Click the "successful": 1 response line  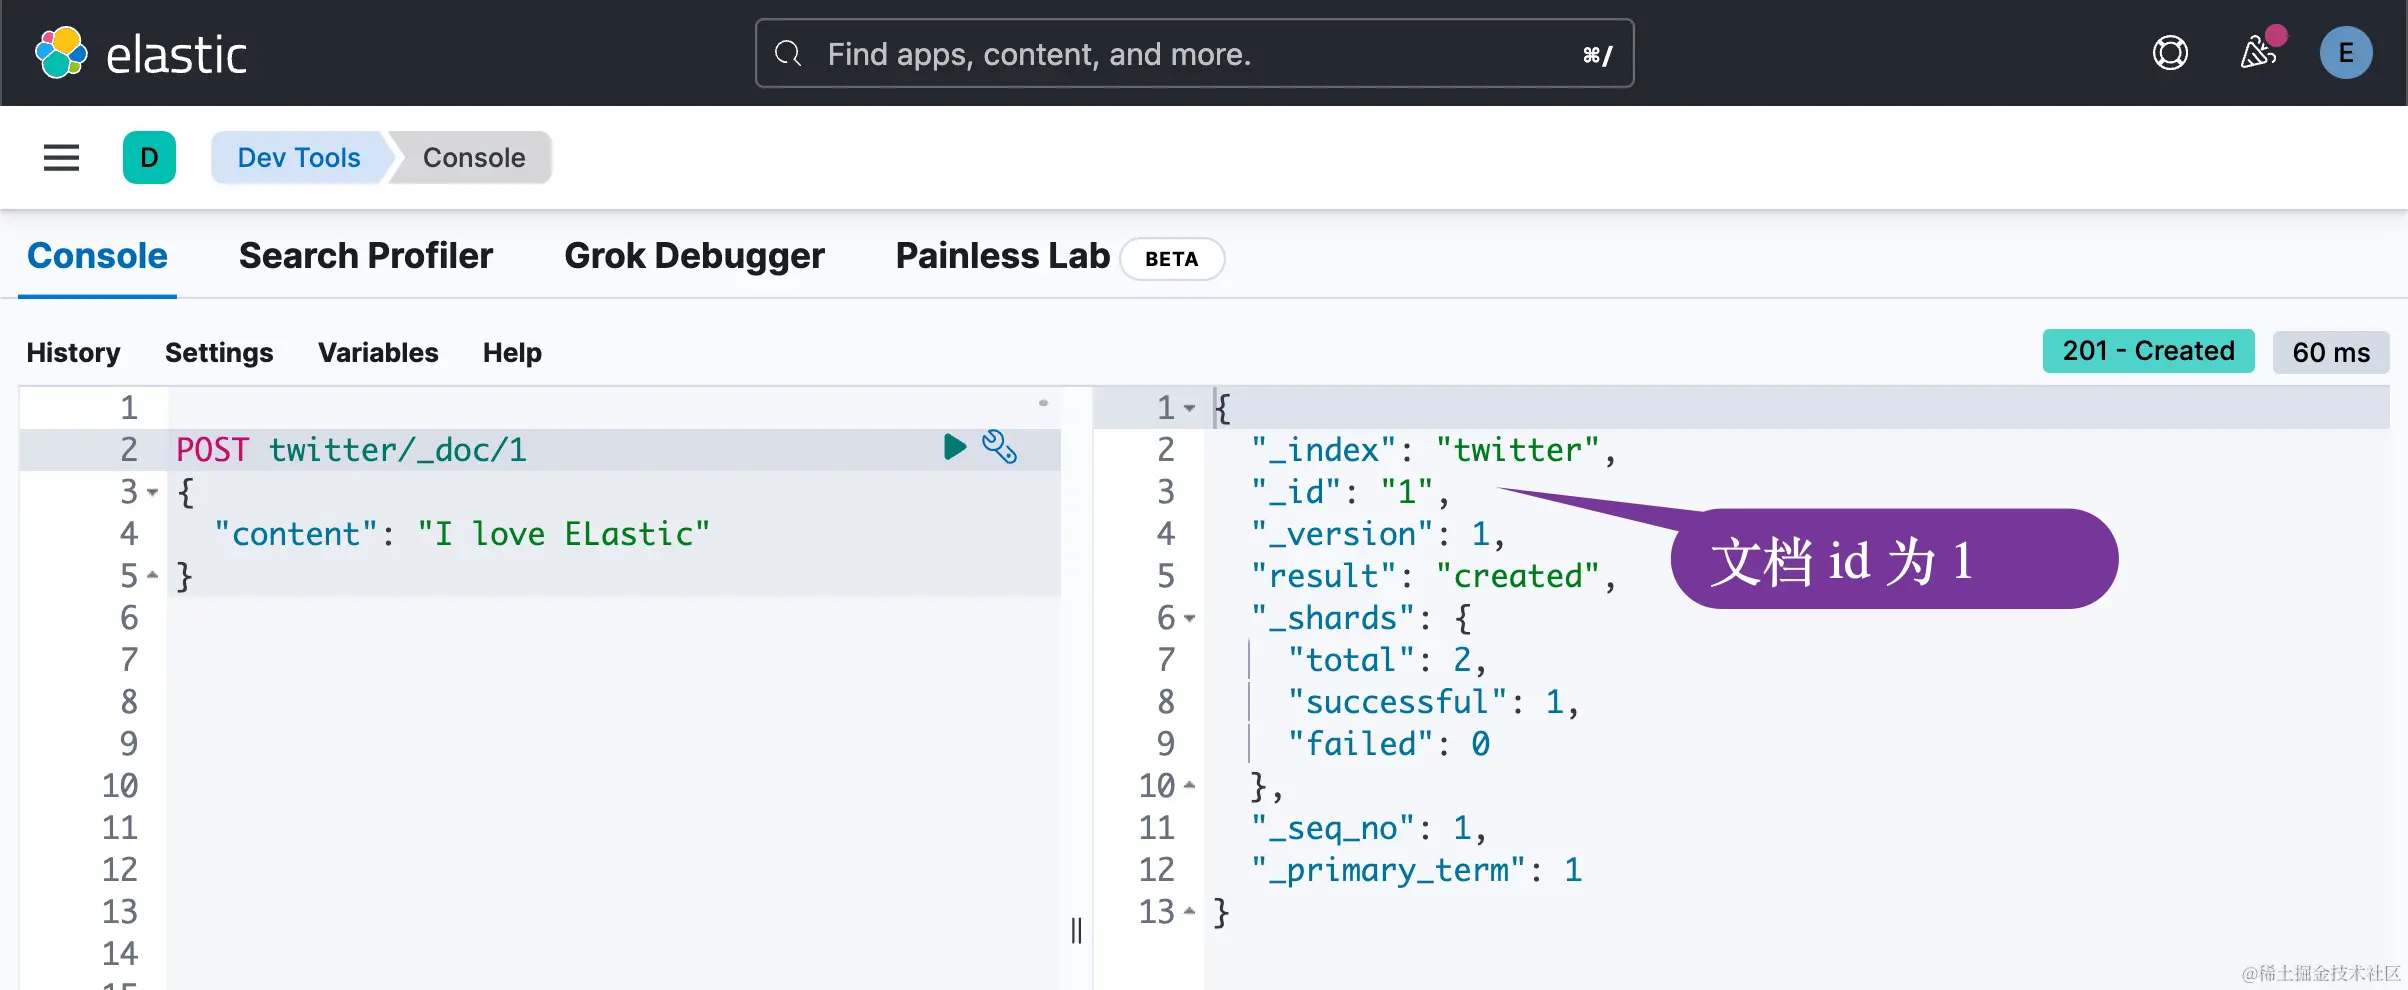[1432, 702]
